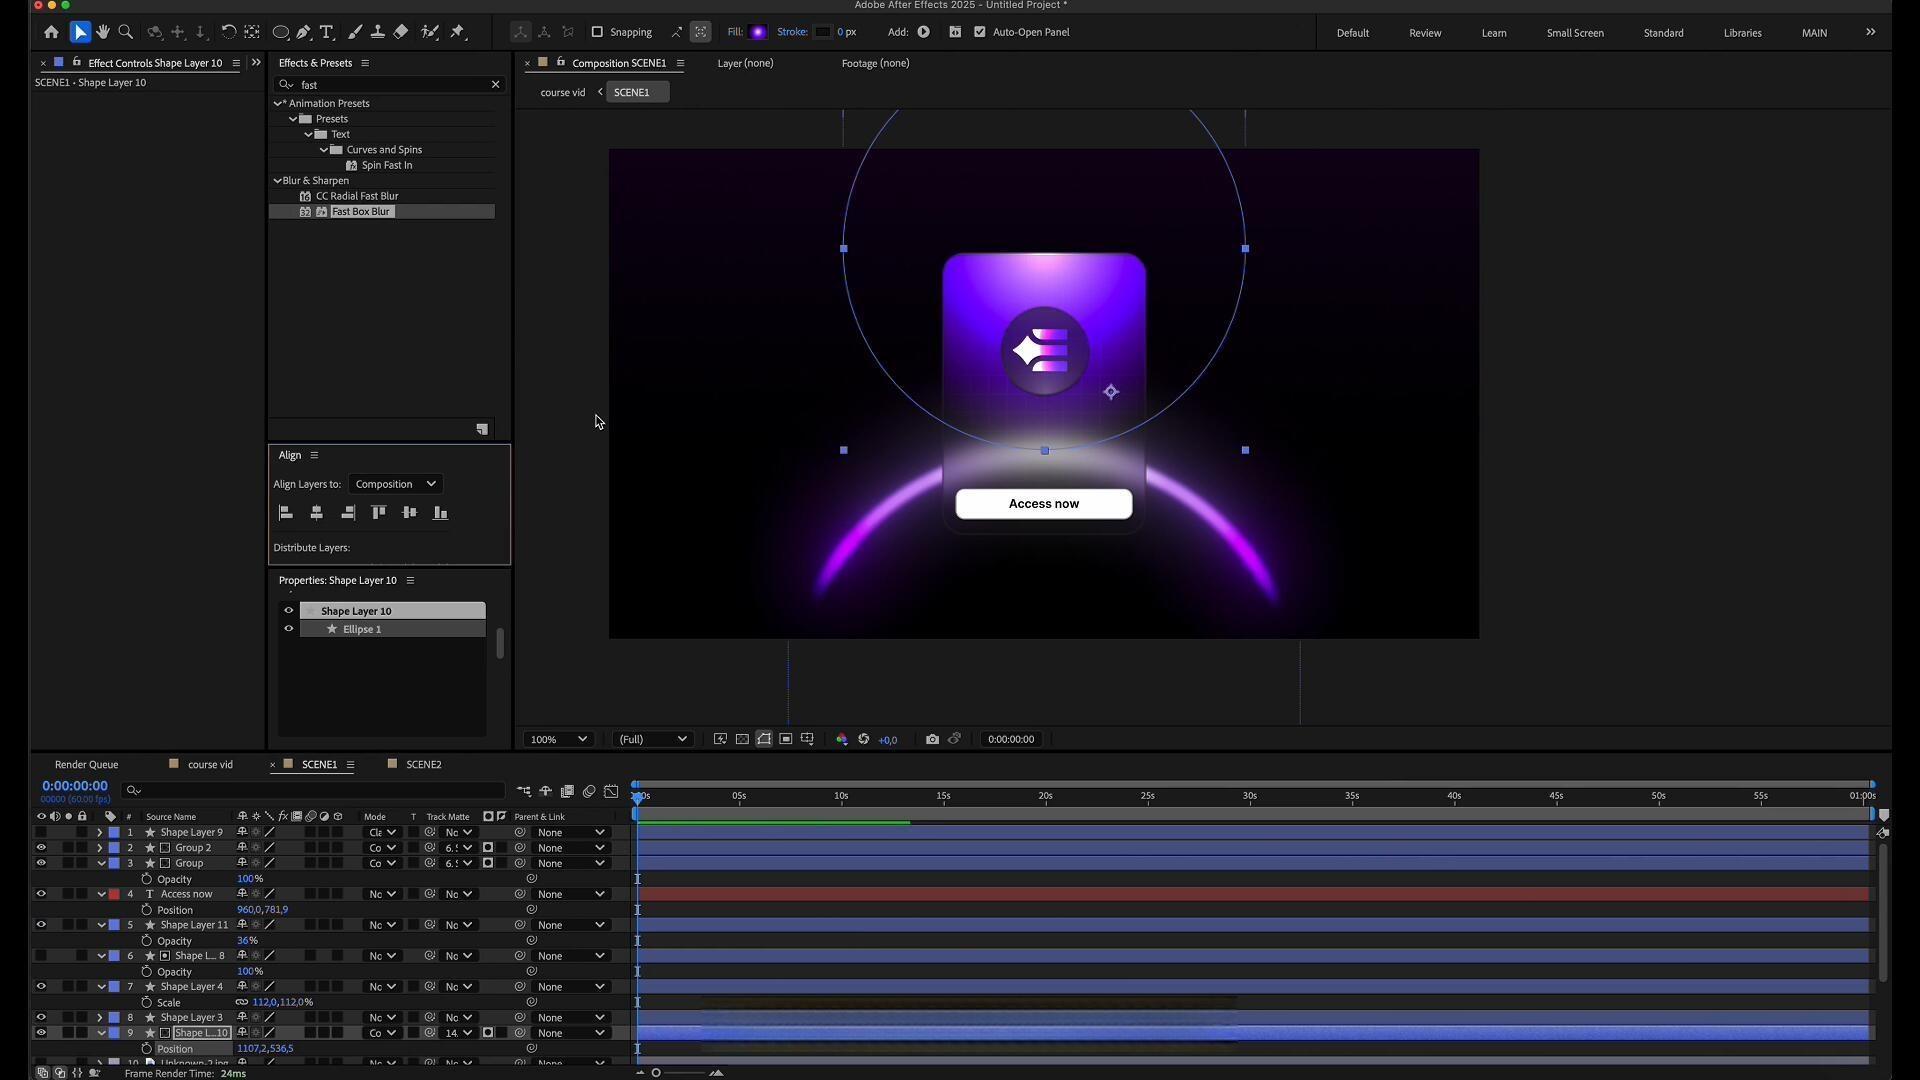This screenshot has width=1920, height=1080.
Task: Select the Rotation tool
Action: click(228, 32)
